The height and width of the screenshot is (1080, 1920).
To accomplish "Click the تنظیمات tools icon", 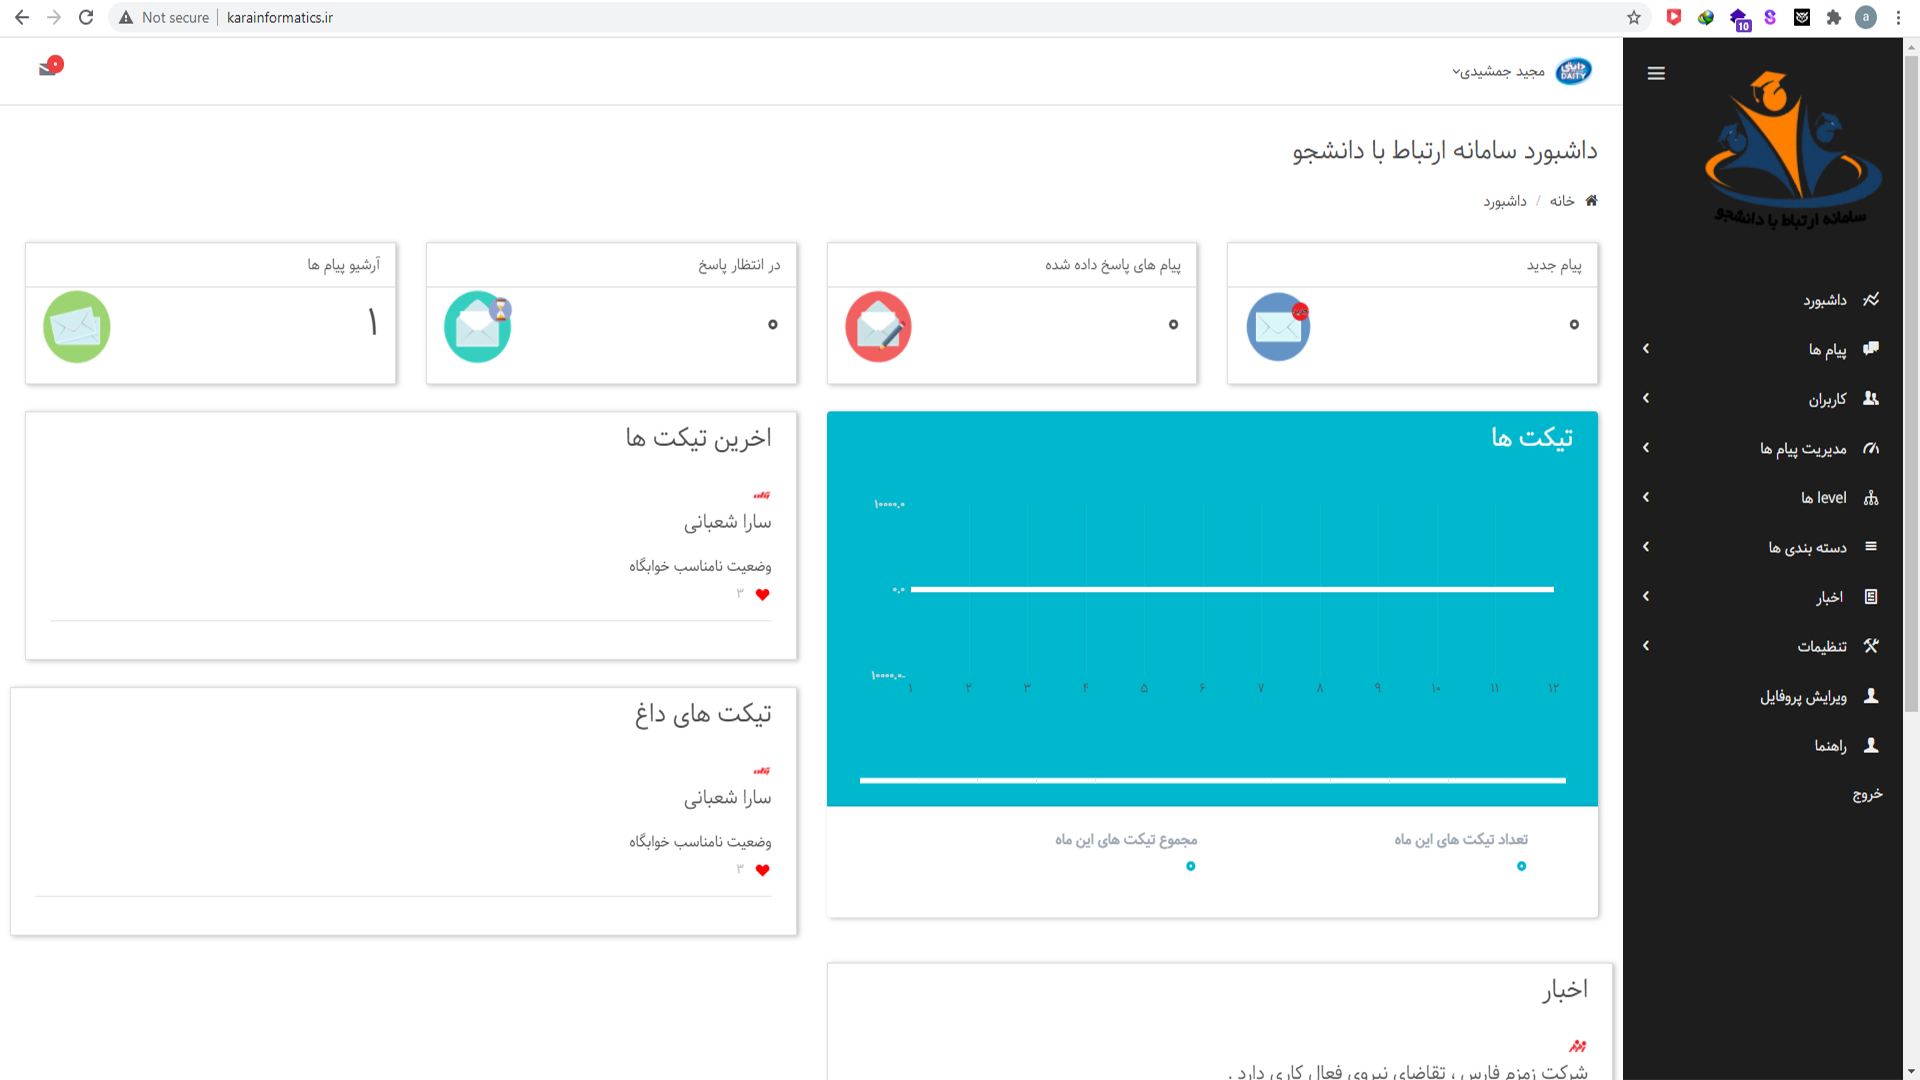I will coord(1872,646).
